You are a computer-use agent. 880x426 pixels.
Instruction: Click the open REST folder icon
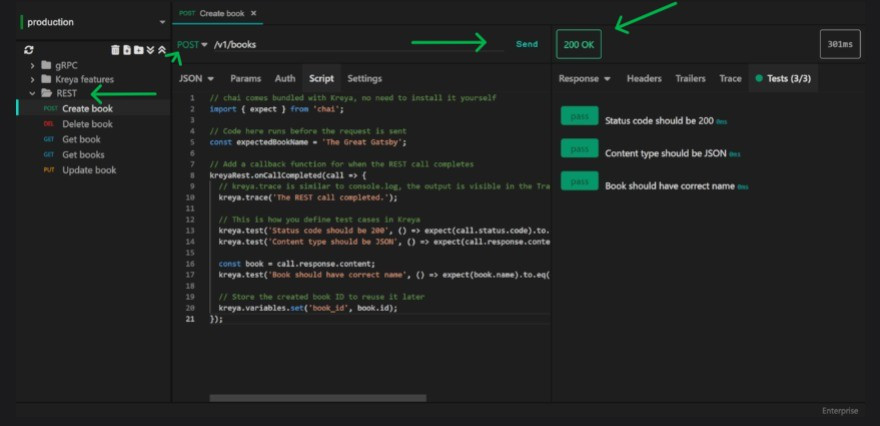(x=47, y=93)
